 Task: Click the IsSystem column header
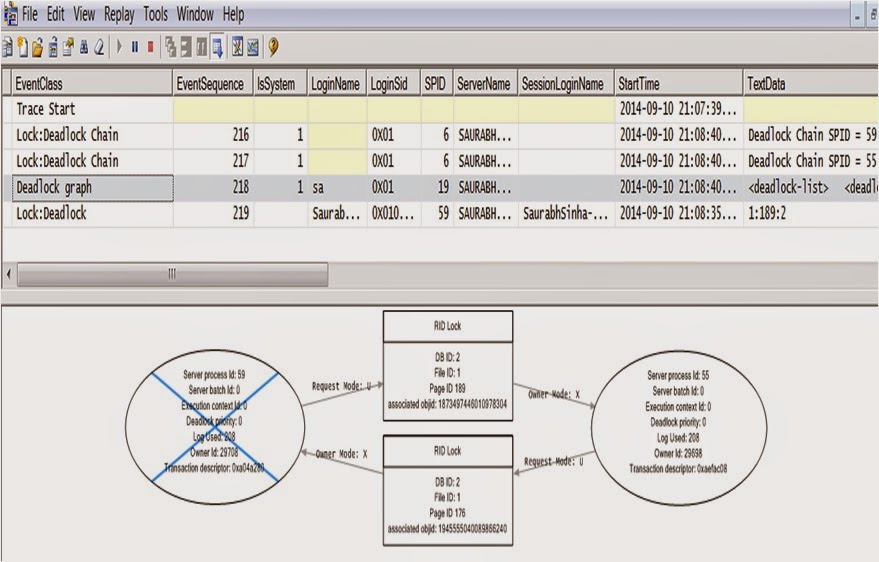click(x=280, y=84)
